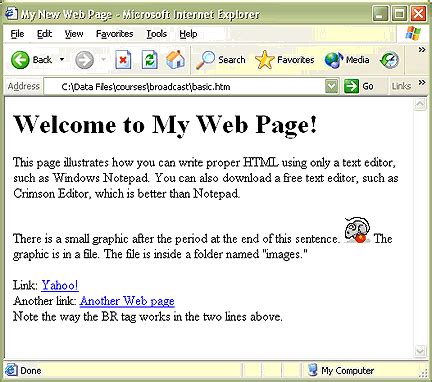432x382 pixels.
Task: Open the Another Web page link
Action: pyautogui.click(x=127, y=301)
